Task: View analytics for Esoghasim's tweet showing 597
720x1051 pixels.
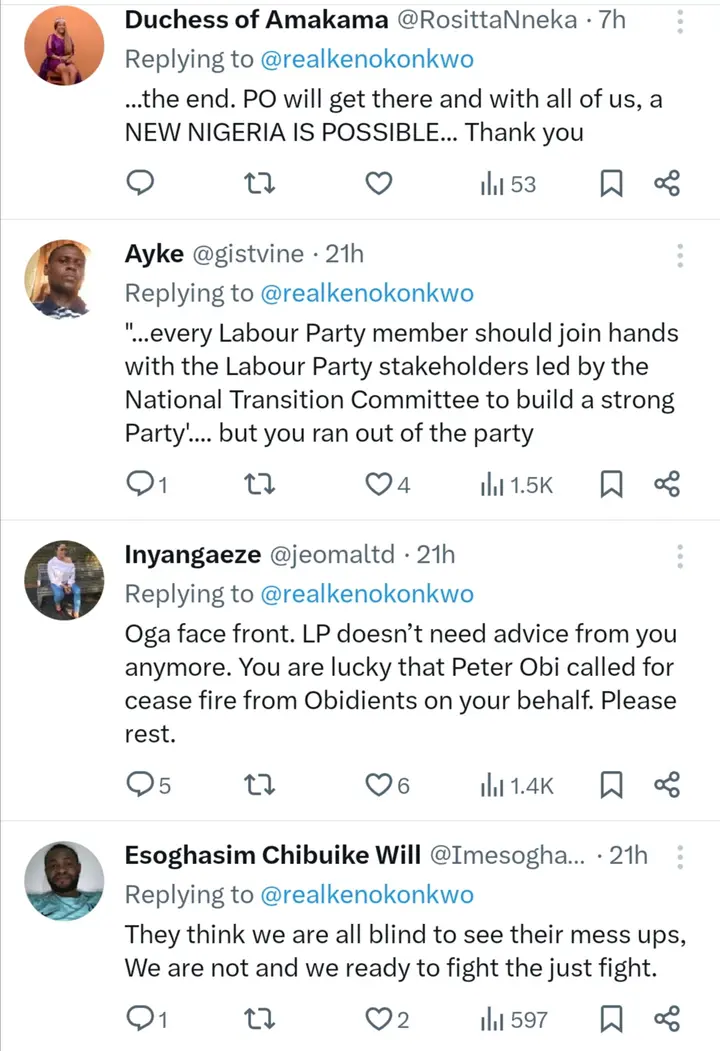Action: pyautogui.click(x=514, y=1019)
